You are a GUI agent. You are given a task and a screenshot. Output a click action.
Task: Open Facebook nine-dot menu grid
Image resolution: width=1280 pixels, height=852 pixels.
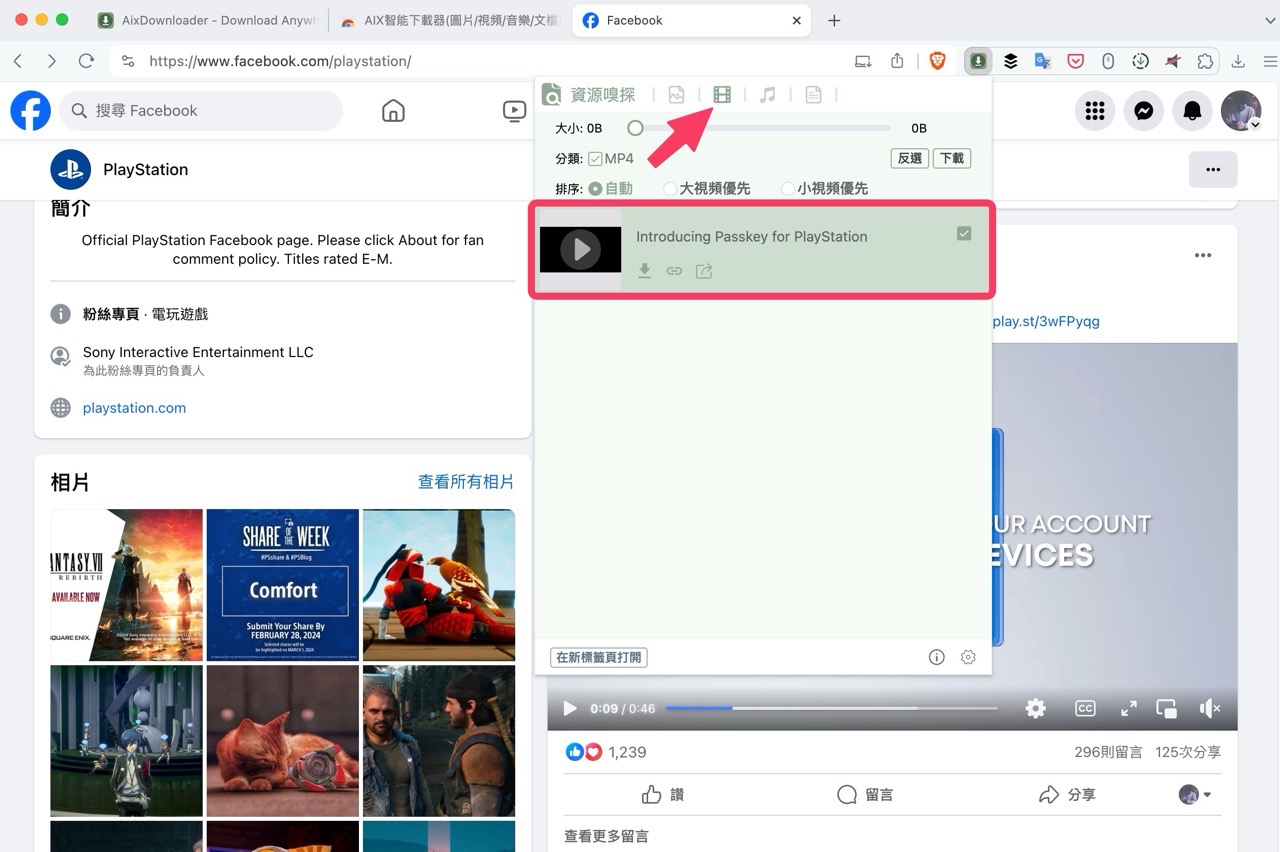tap(1095, 111)
